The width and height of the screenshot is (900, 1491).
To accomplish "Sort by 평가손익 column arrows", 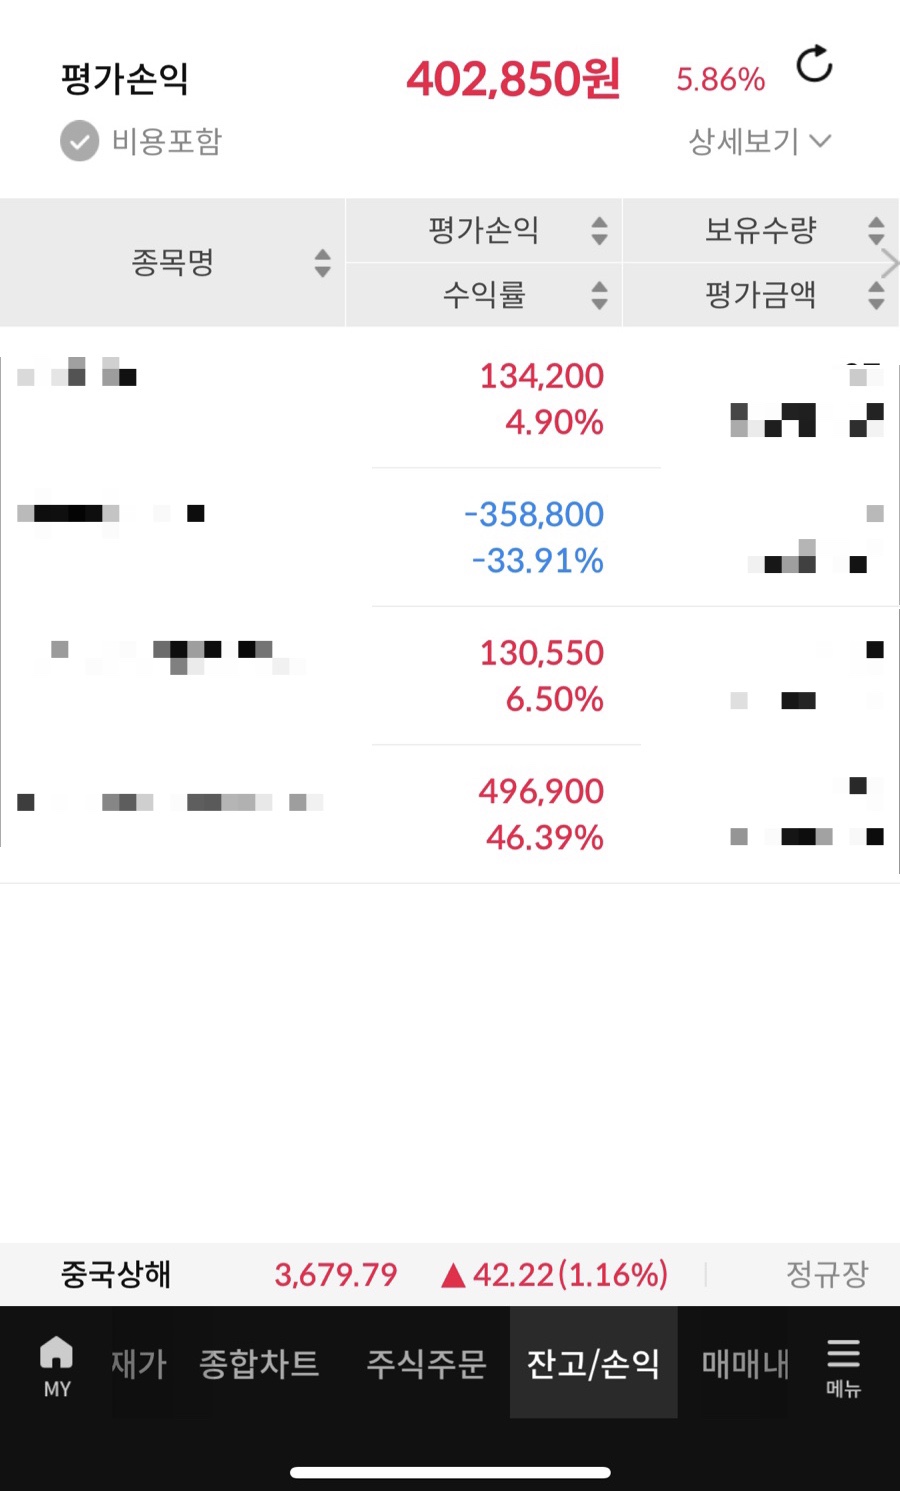I will pos(599,231).
